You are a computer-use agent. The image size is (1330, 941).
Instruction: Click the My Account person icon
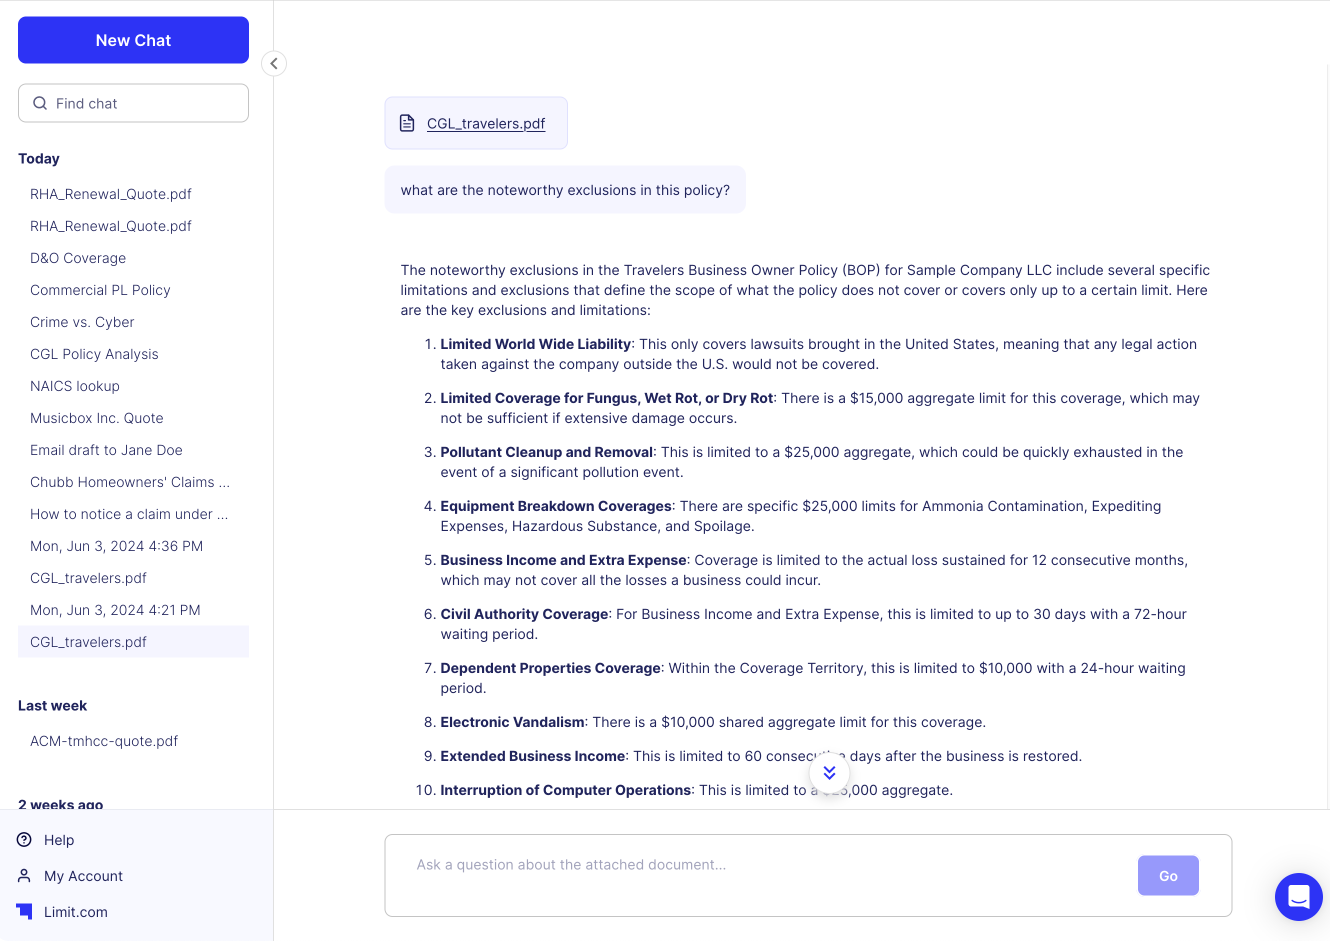[x=24, y=876]
